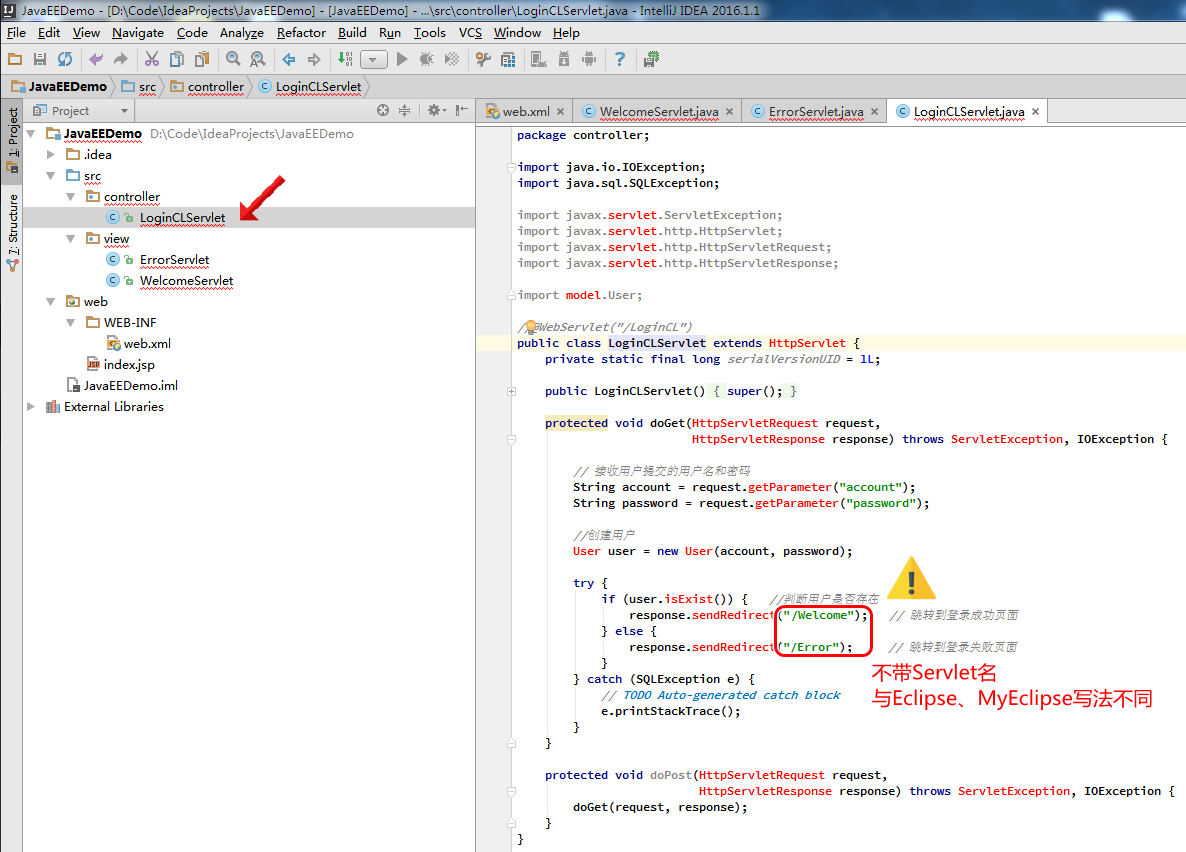The image size is (1186, 852).
Task: Open the Project Structure icon
Action: [x=508, y=59]
